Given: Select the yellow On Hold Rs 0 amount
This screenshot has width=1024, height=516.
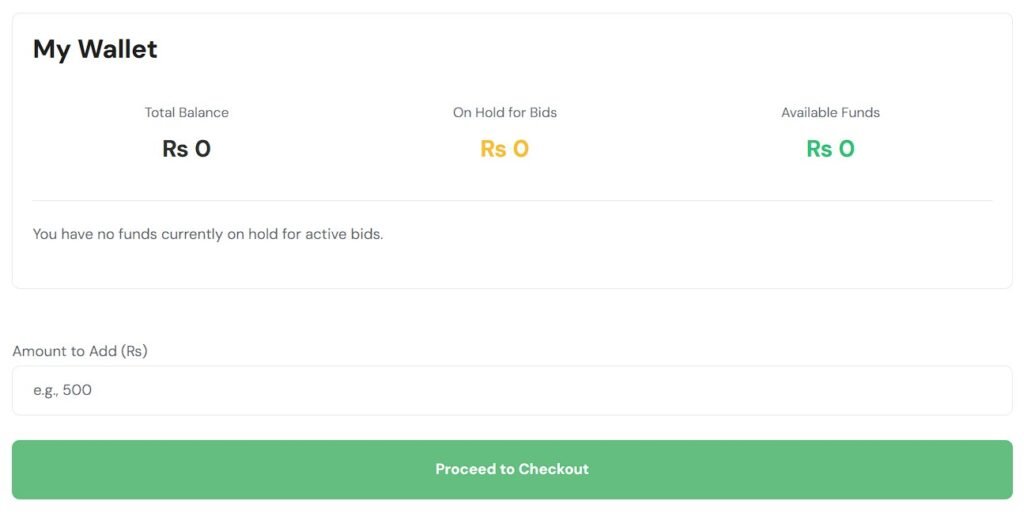Looking at the screenshot, I should [505, 149].
